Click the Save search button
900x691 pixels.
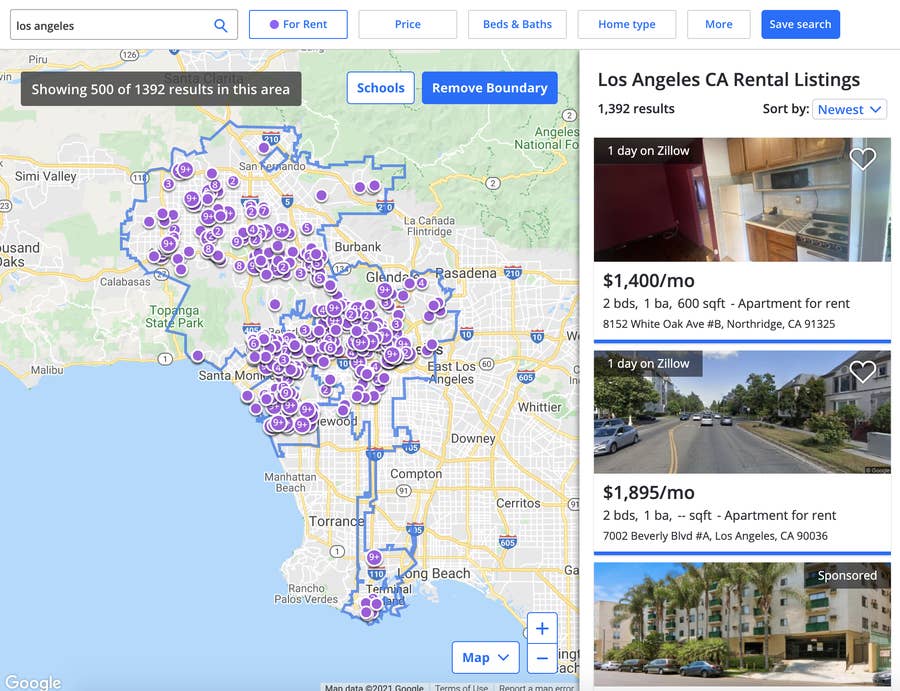[x=800, y=24]
